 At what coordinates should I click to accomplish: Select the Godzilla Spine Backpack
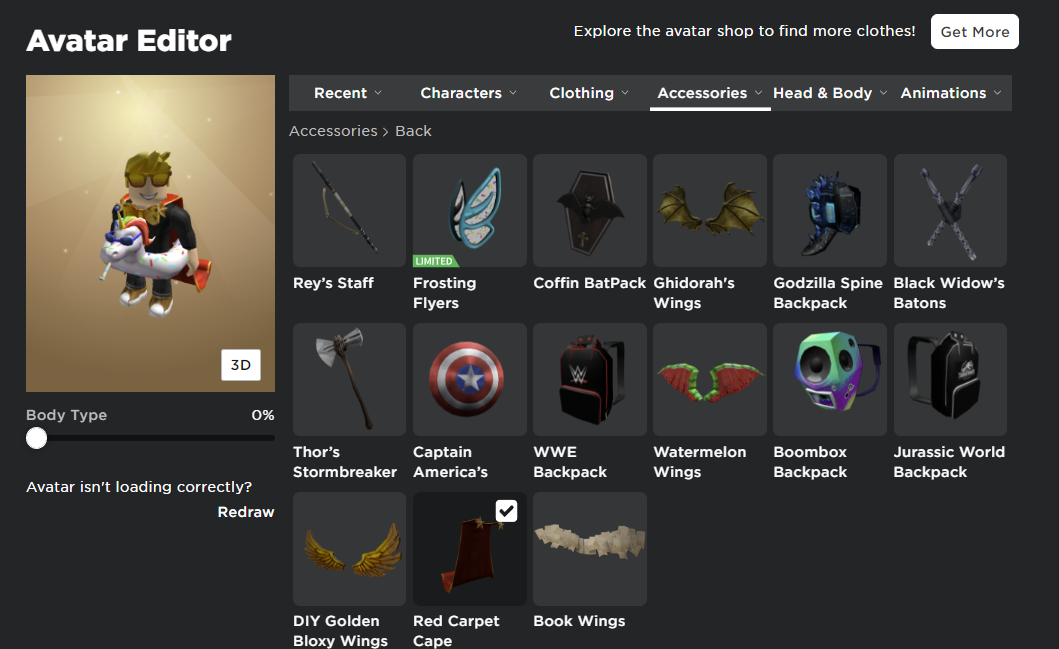click(830, 210)
